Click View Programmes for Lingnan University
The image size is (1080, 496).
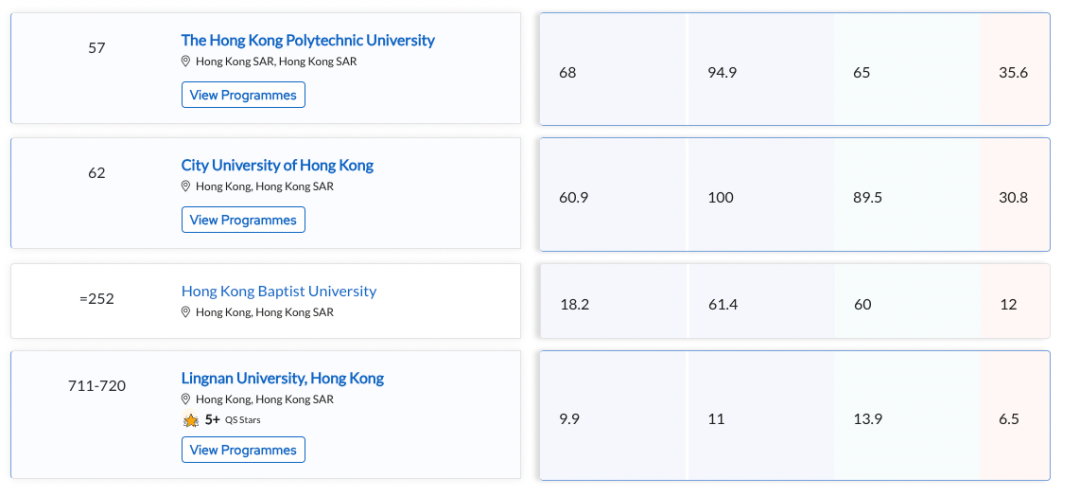[243, 450]
